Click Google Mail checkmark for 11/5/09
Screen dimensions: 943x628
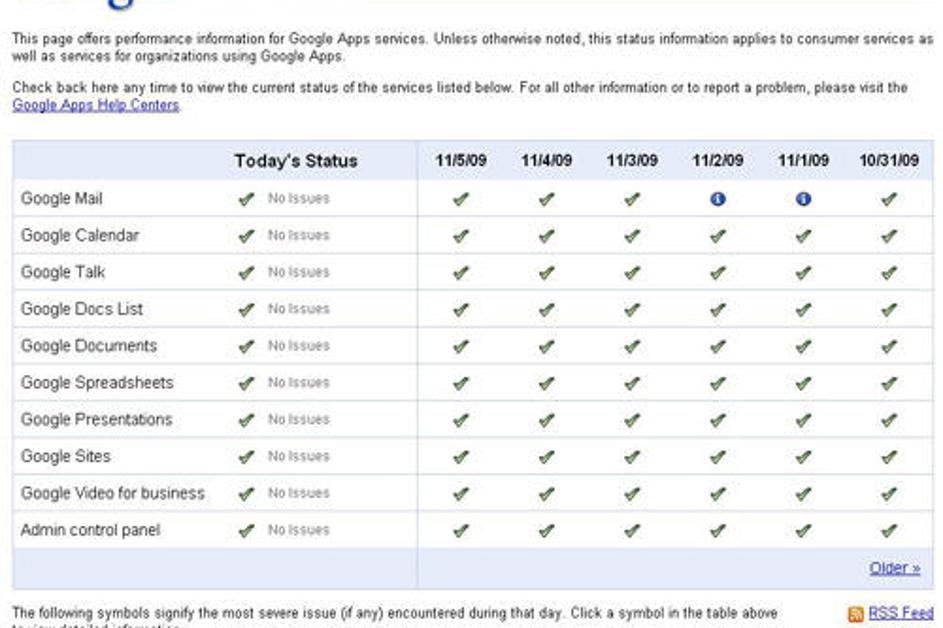pos(460,199)
